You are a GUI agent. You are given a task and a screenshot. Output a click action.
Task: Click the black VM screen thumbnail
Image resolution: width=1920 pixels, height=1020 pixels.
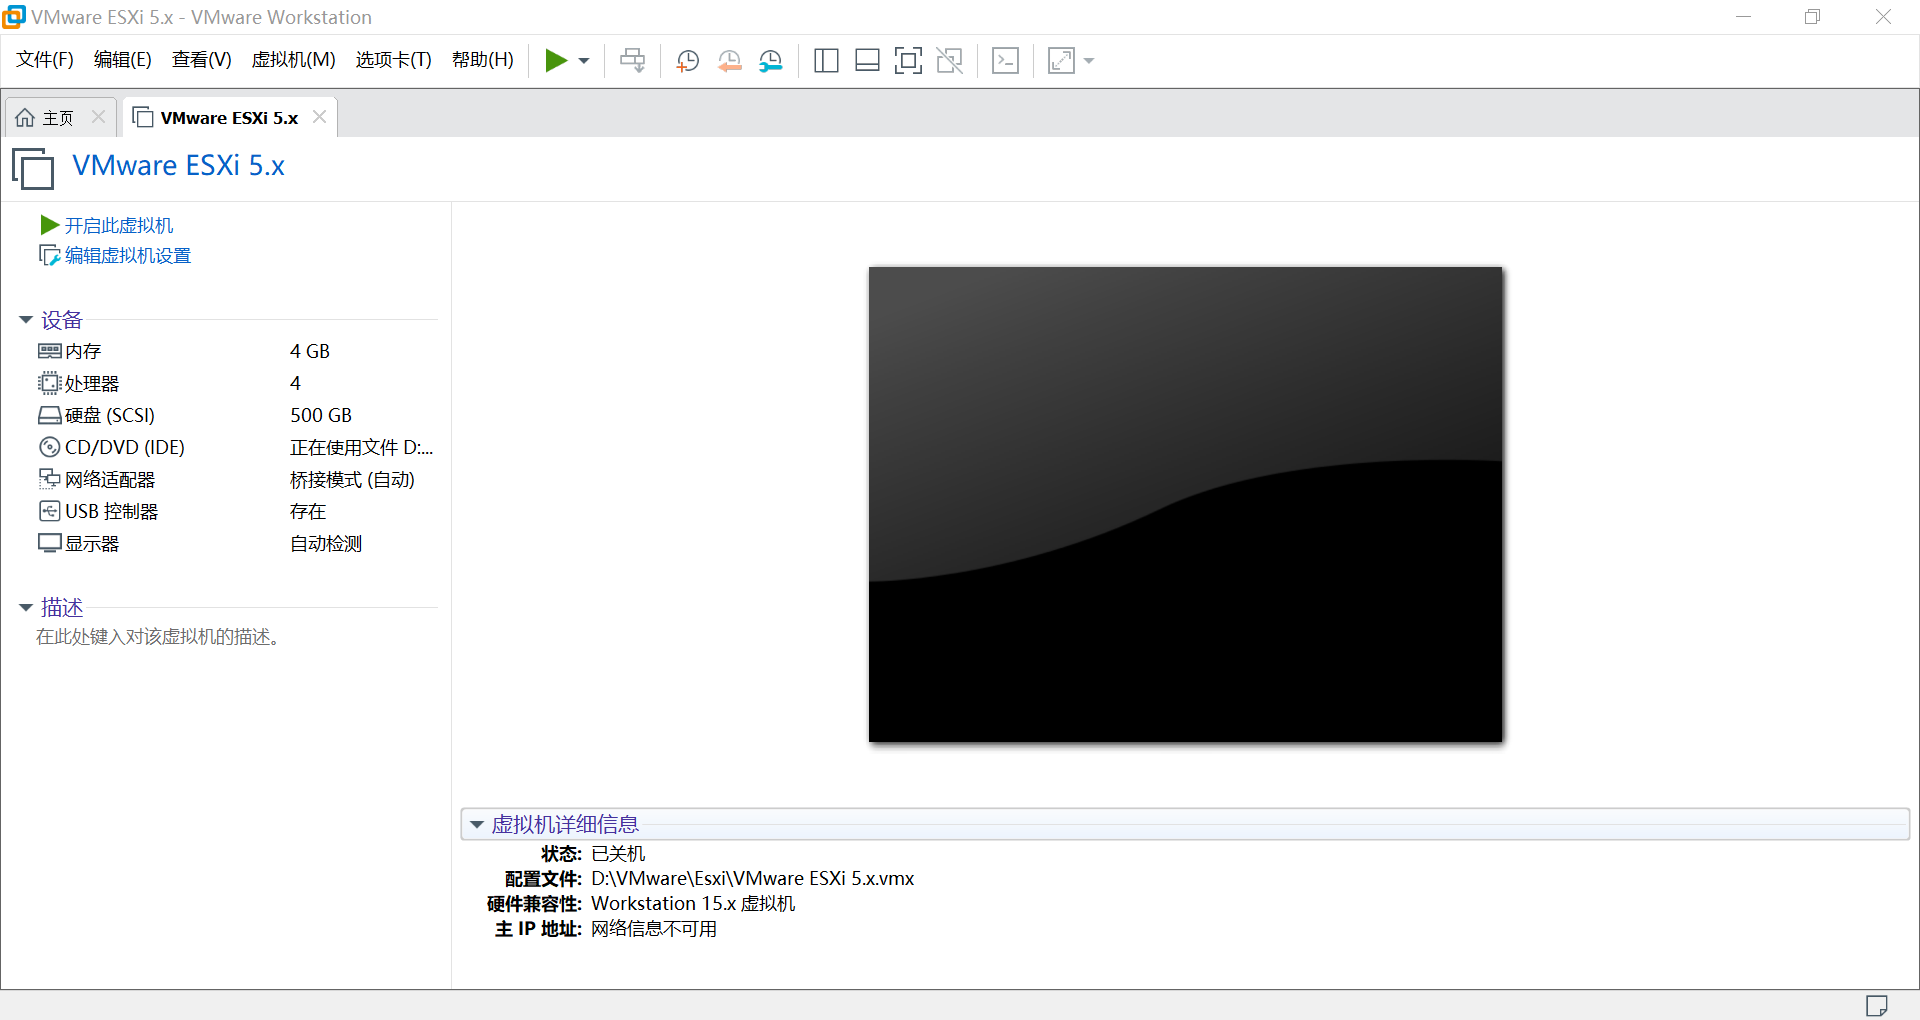click(x=1186, y=504)
